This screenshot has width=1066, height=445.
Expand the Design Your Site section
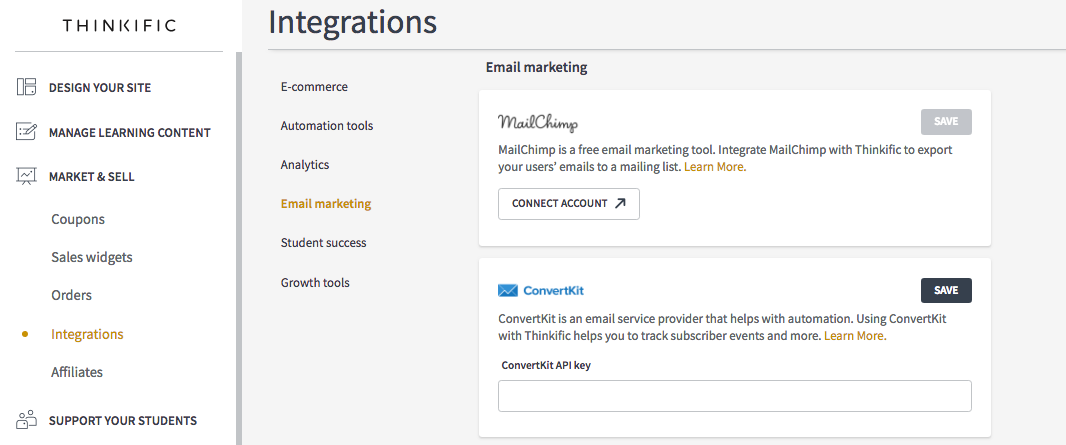pos(100,88)
